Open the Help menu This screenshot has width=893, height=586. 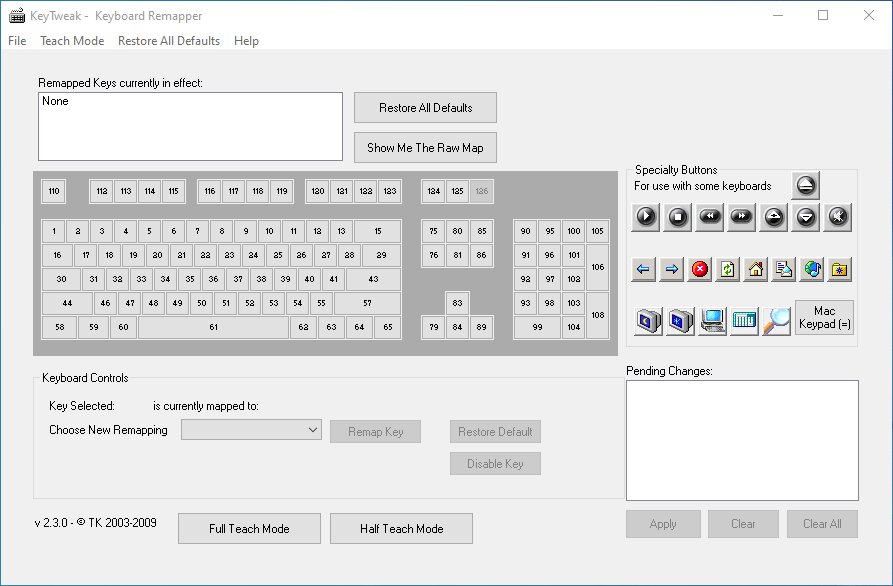tap(246, 41)
